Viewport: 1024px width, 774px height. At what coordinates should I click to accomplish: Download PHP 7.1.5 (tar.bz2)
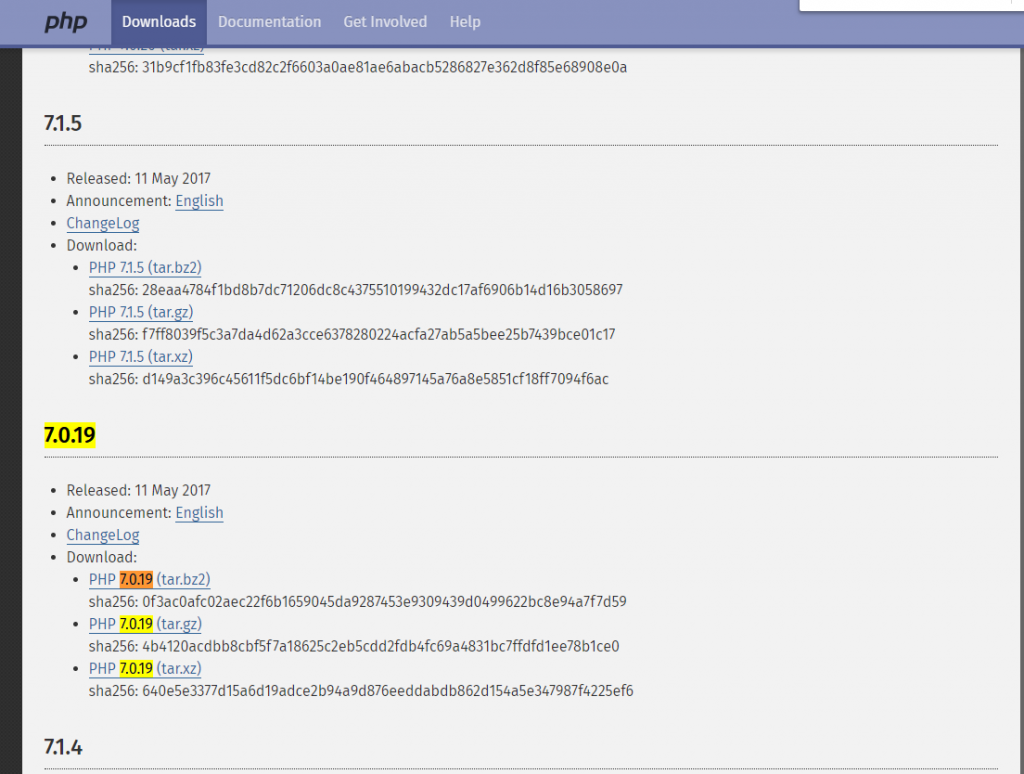click(x=145, y=268)
